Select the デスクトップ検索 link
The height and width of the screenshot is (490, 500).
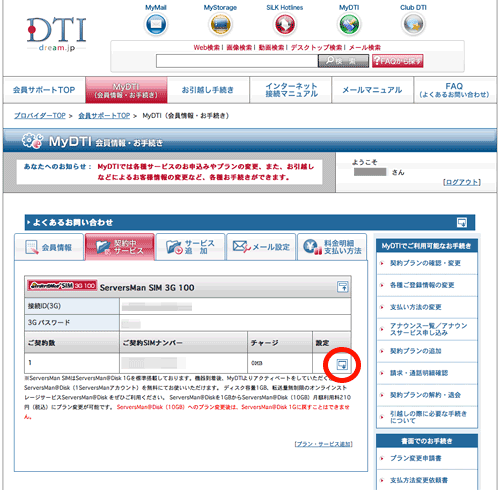316,47
